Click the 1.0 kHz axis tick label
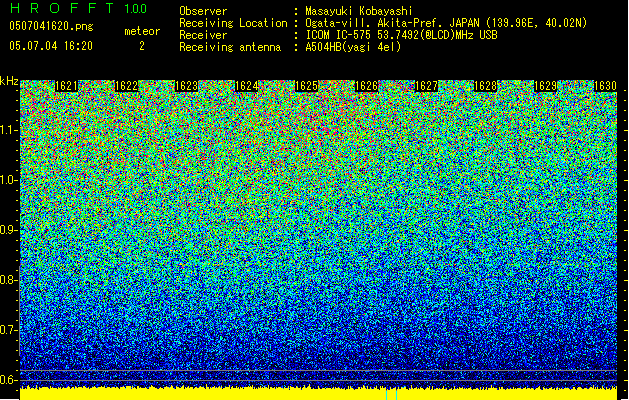Image resolution: width=629 pixels, height=400 pixels. pos(9,180)
